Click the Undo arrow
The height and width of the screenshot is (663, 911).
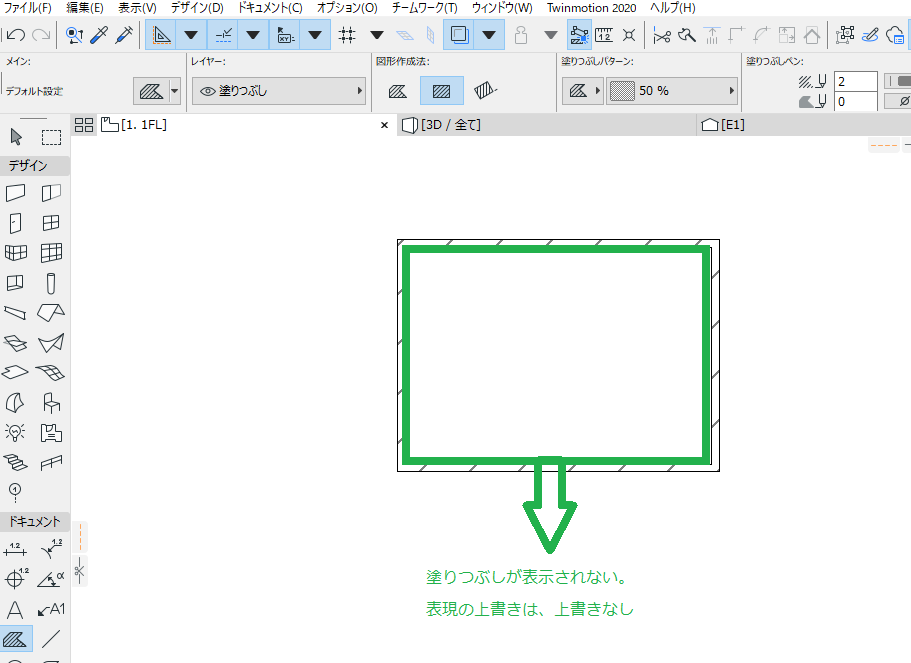(16, 35)
